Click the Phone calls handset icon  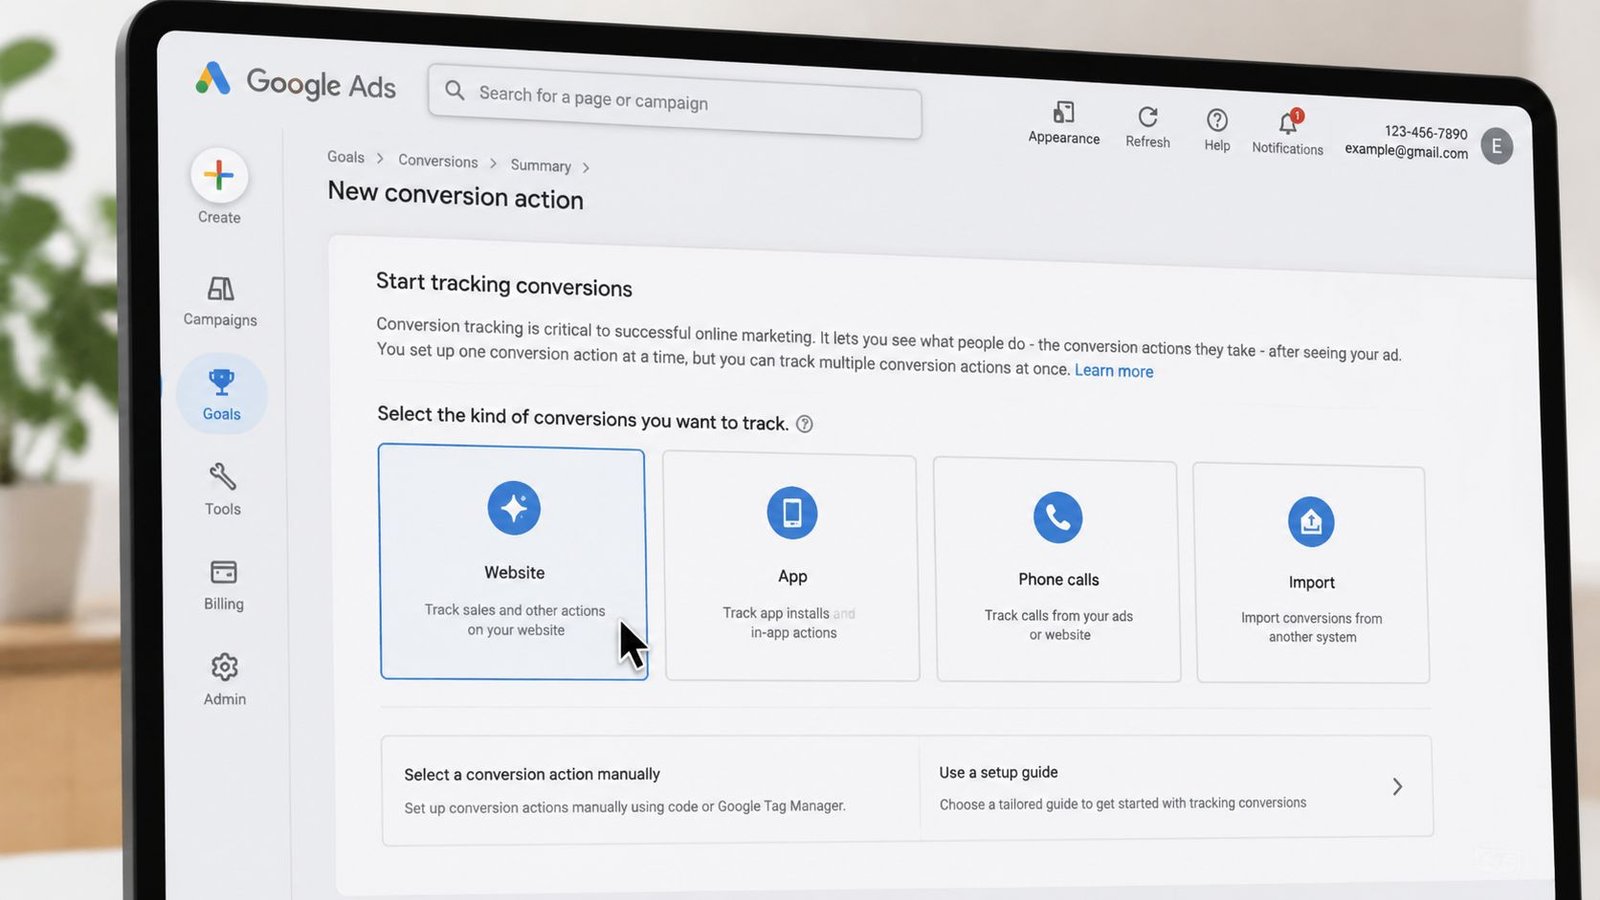pos(1058,517)
